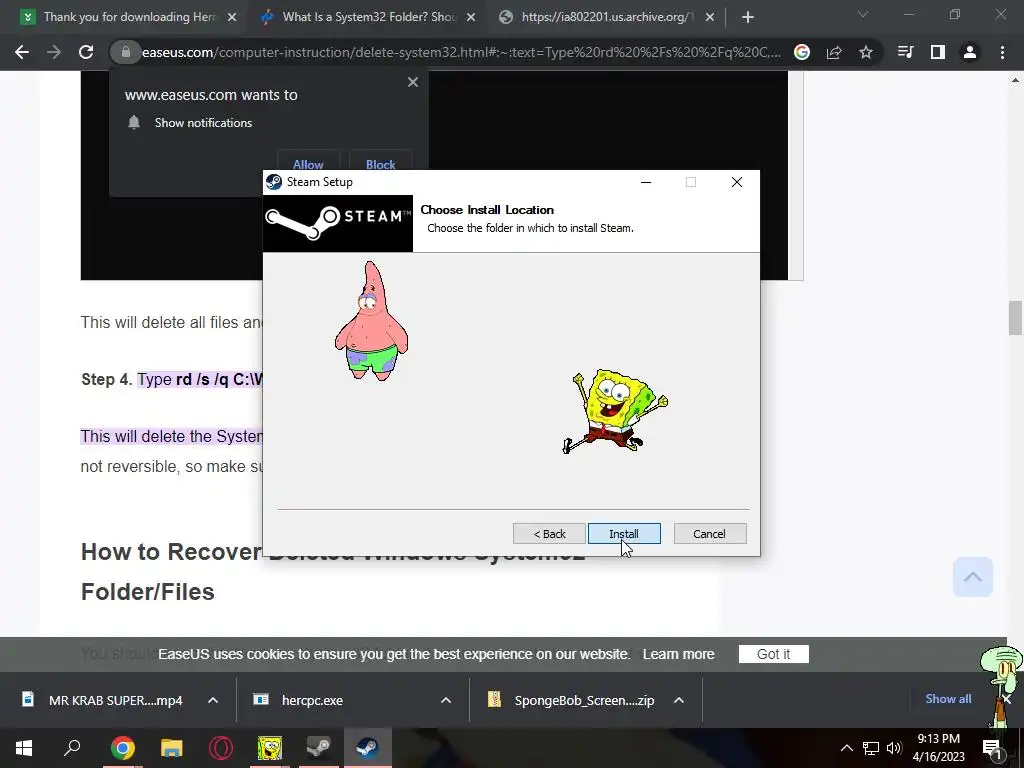Image resolution: width=1024 pixels, height=768 pixels.
Task: Open the network icon in system tray
Action: 871,748
